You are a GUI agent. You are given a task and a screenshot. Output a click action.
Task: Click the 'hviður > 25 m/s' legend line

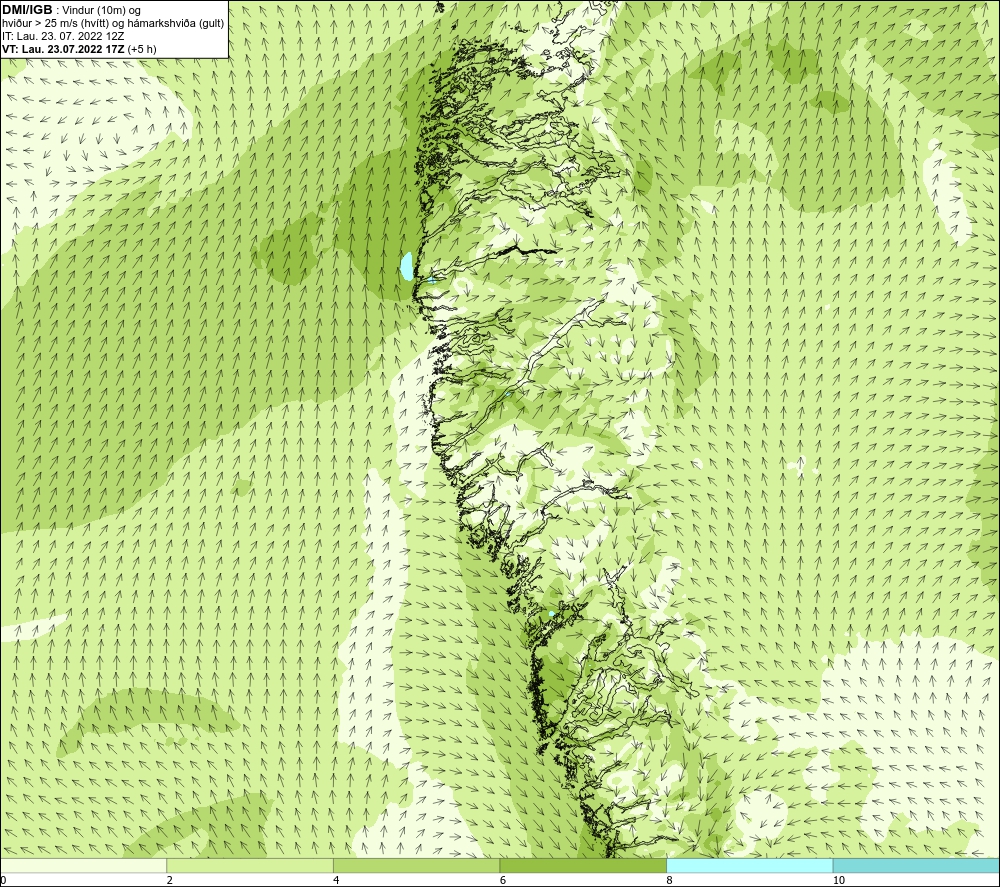coord(114,24)
